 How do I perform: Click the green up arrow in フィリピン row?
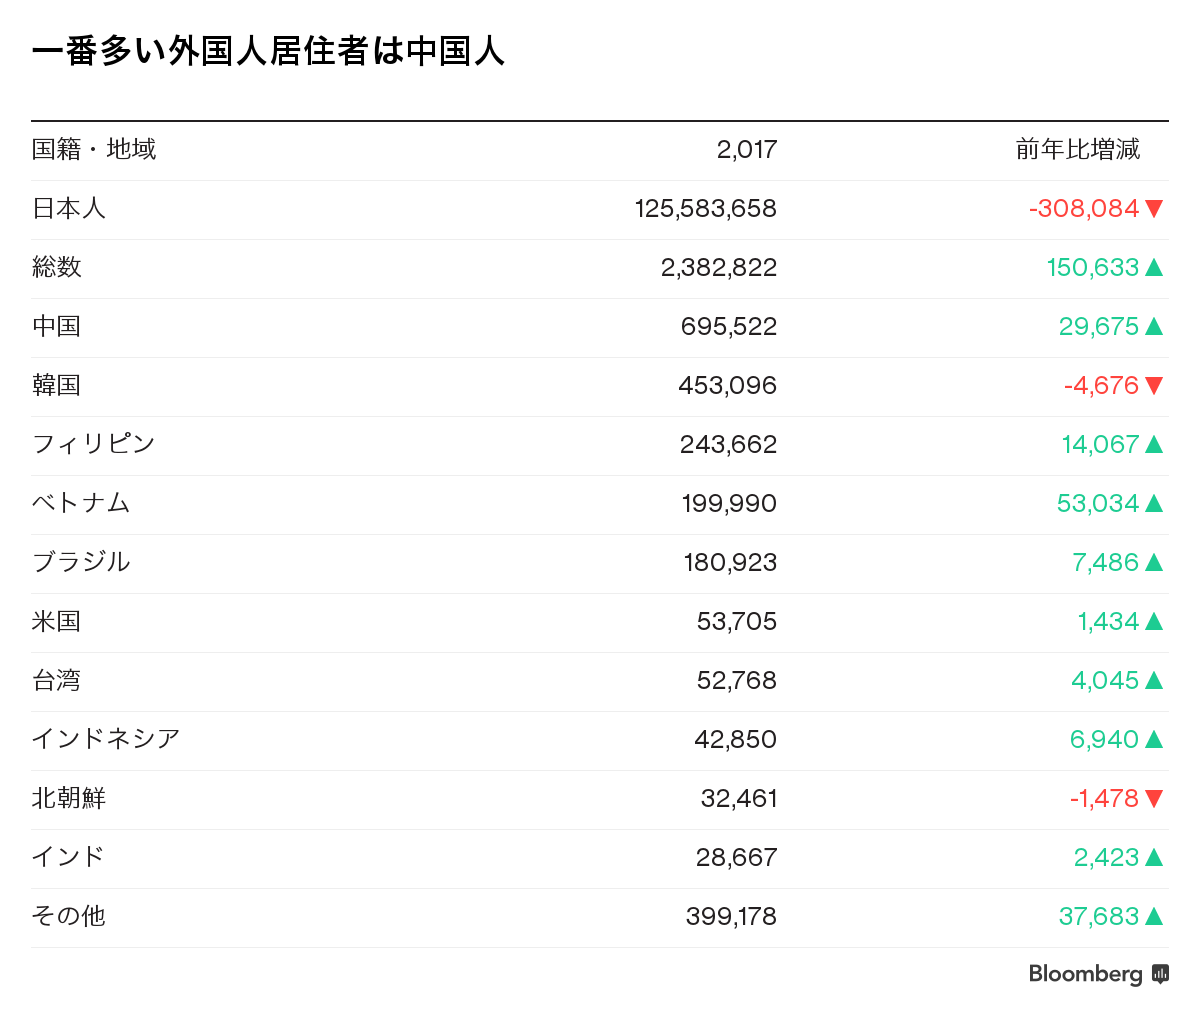[1154, 444]
